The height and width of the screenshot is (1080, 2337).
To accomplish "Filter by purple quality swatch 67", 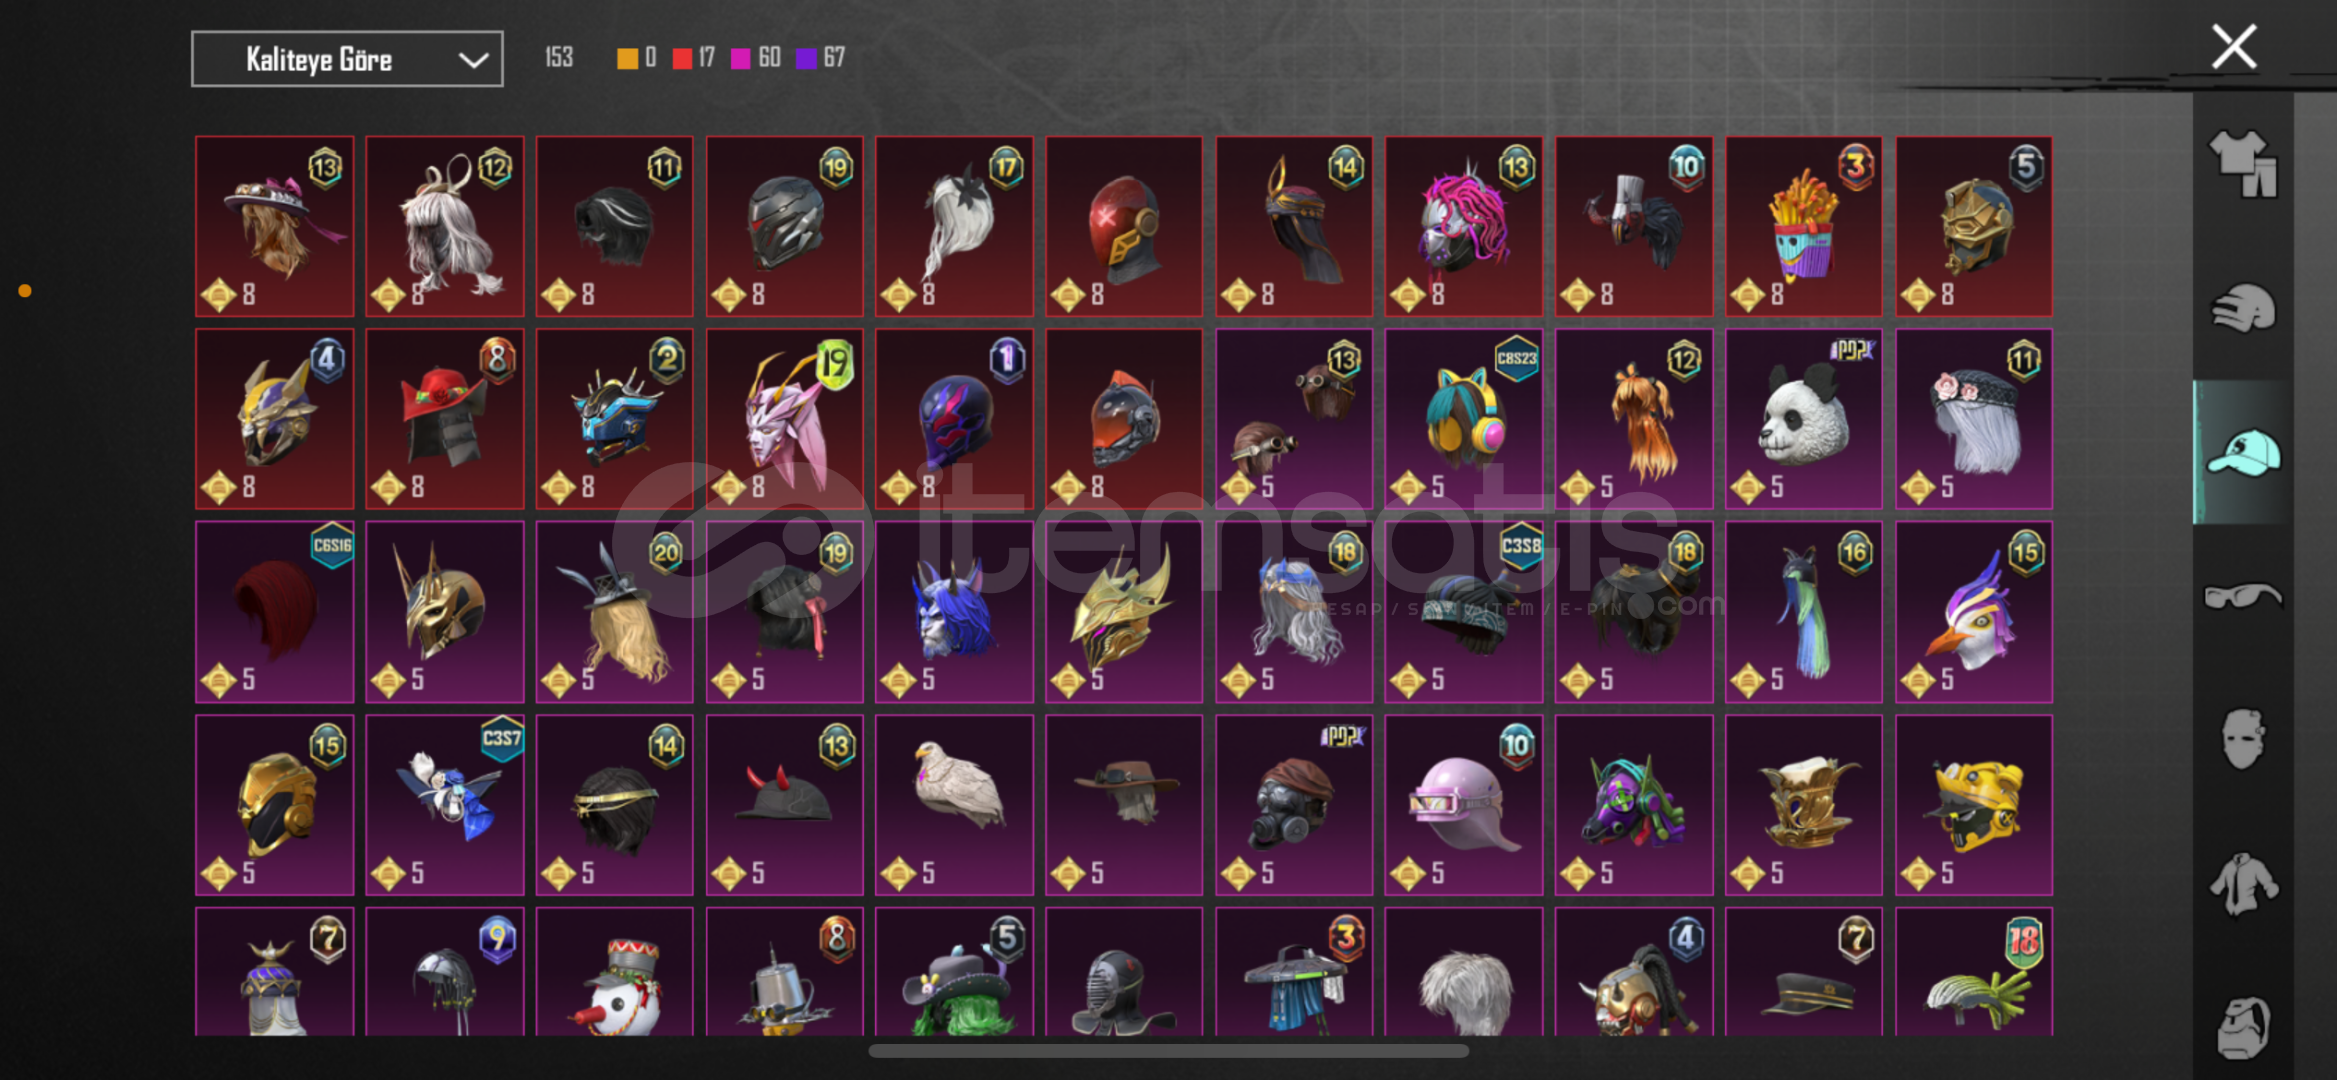I will [821, 58].
